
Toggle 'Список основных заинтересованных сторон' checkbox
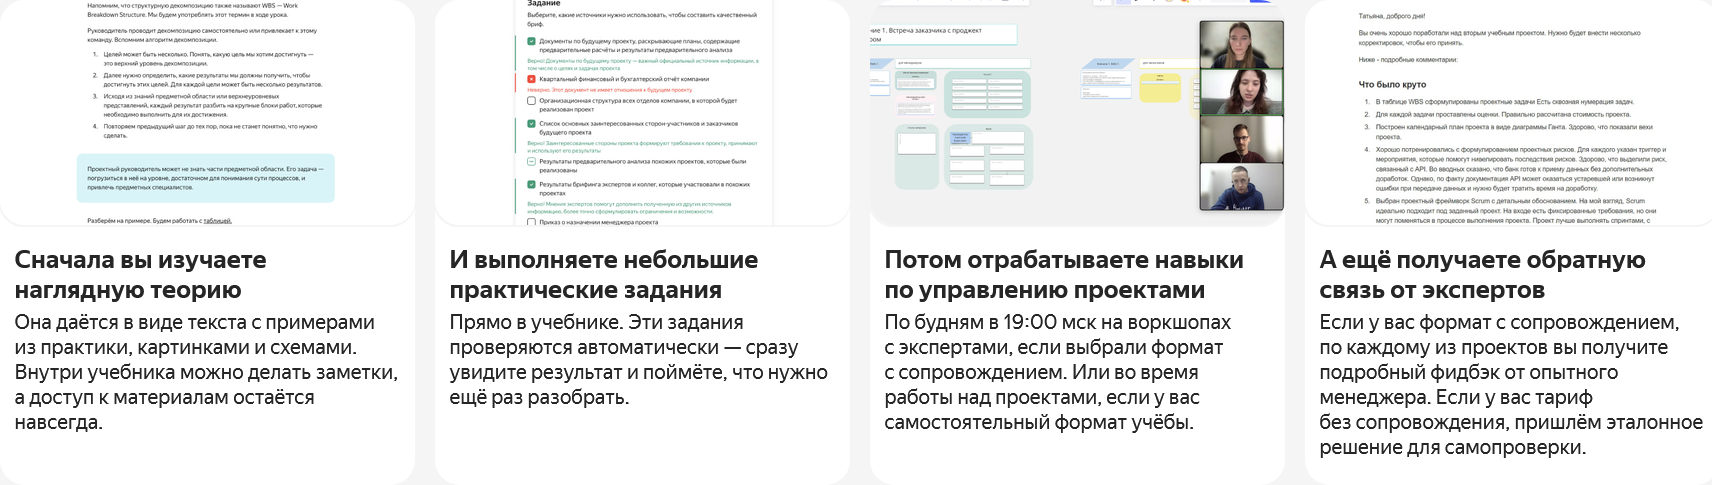pos(532,123)
